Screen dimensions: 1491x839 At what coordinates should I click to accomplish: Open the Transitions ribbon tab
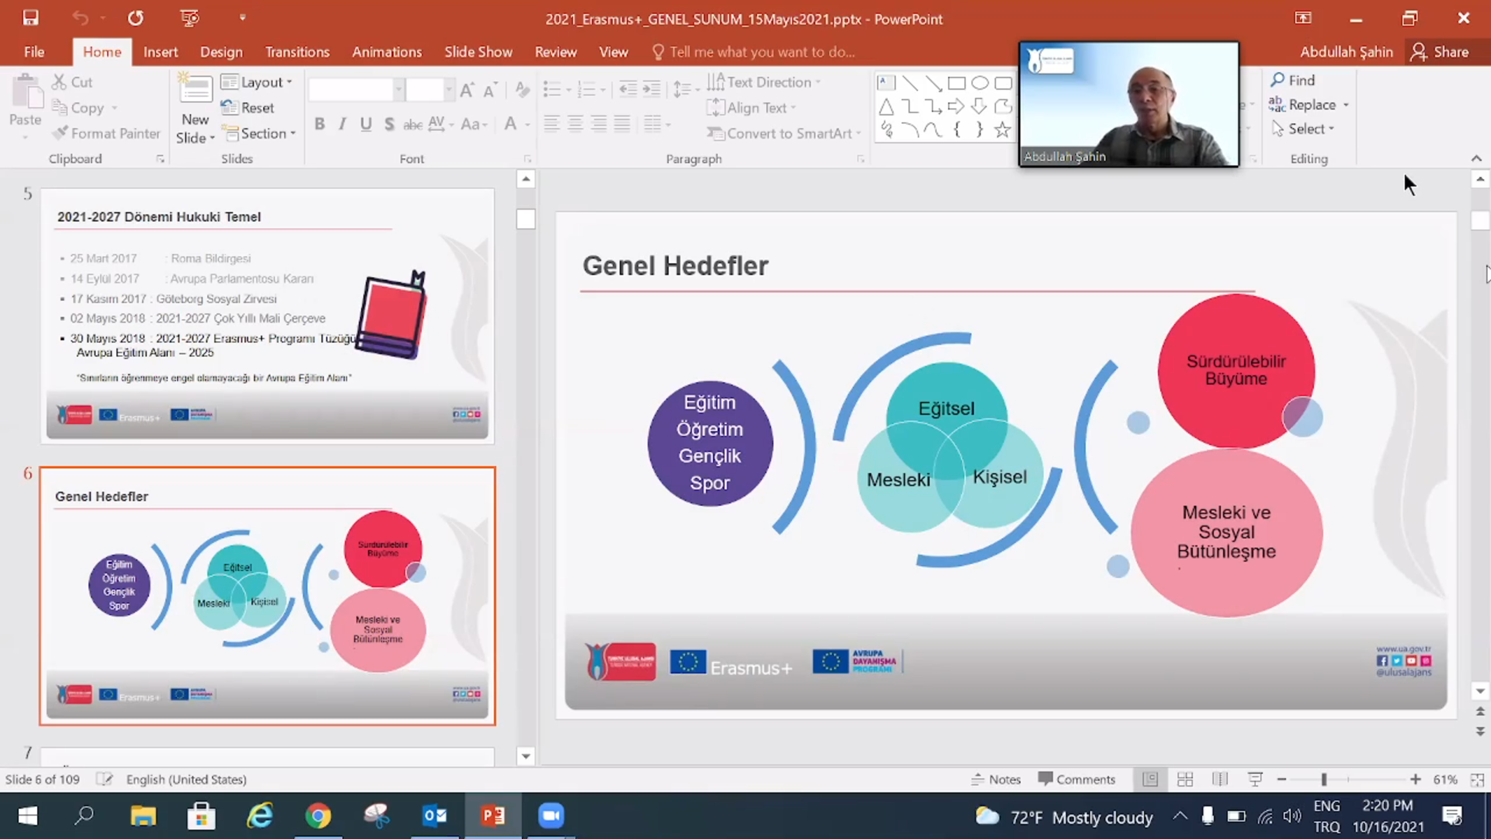pyautogui.click(x=297, y=52)
